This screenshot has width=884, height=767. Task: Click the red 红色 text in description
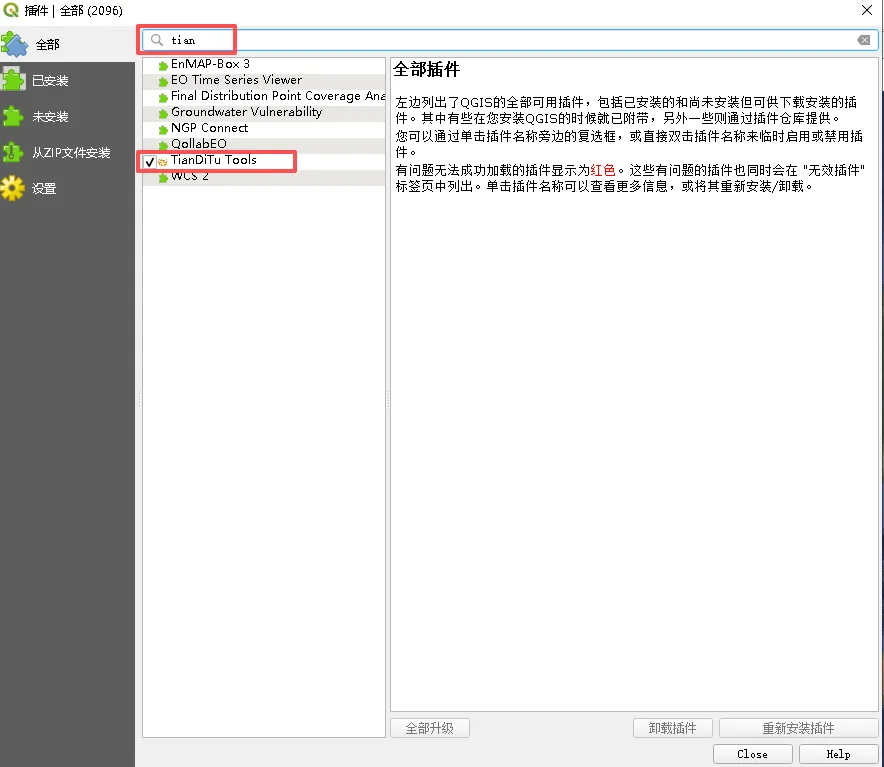(603, 170)
